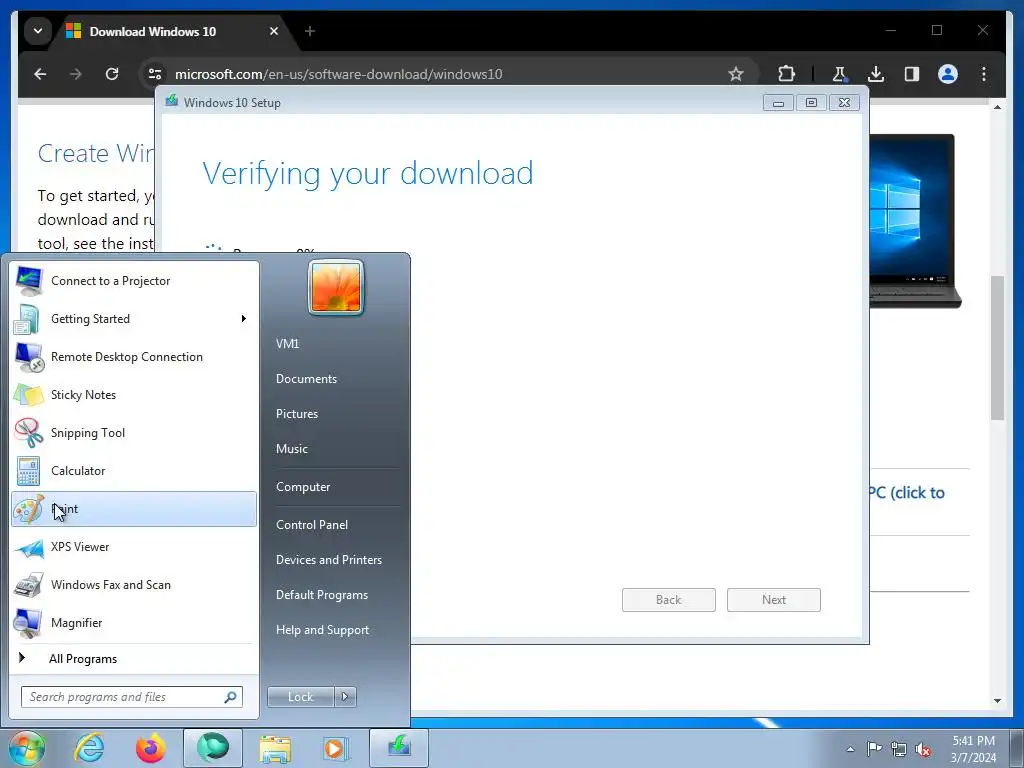Switch to the green browser taskbar button
This screenshot has width=1024, height=768.
213,748
